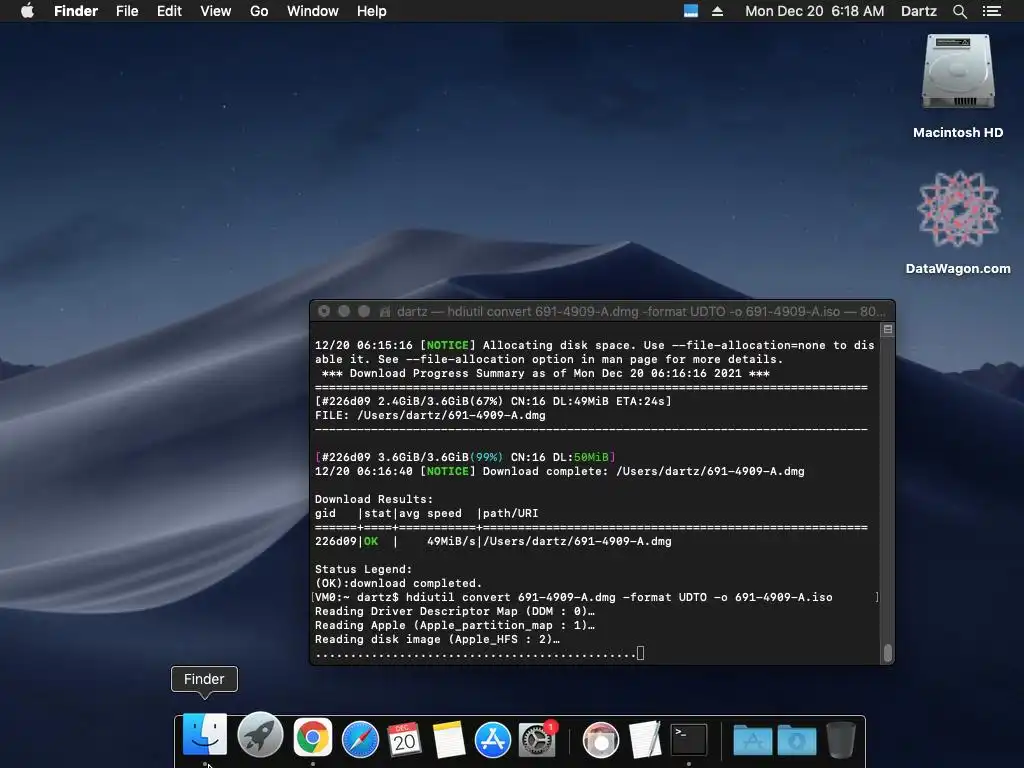Open the yellow Notes app in dock
The width and height of the screenshot is (1024, 768).
pos(448,739)
